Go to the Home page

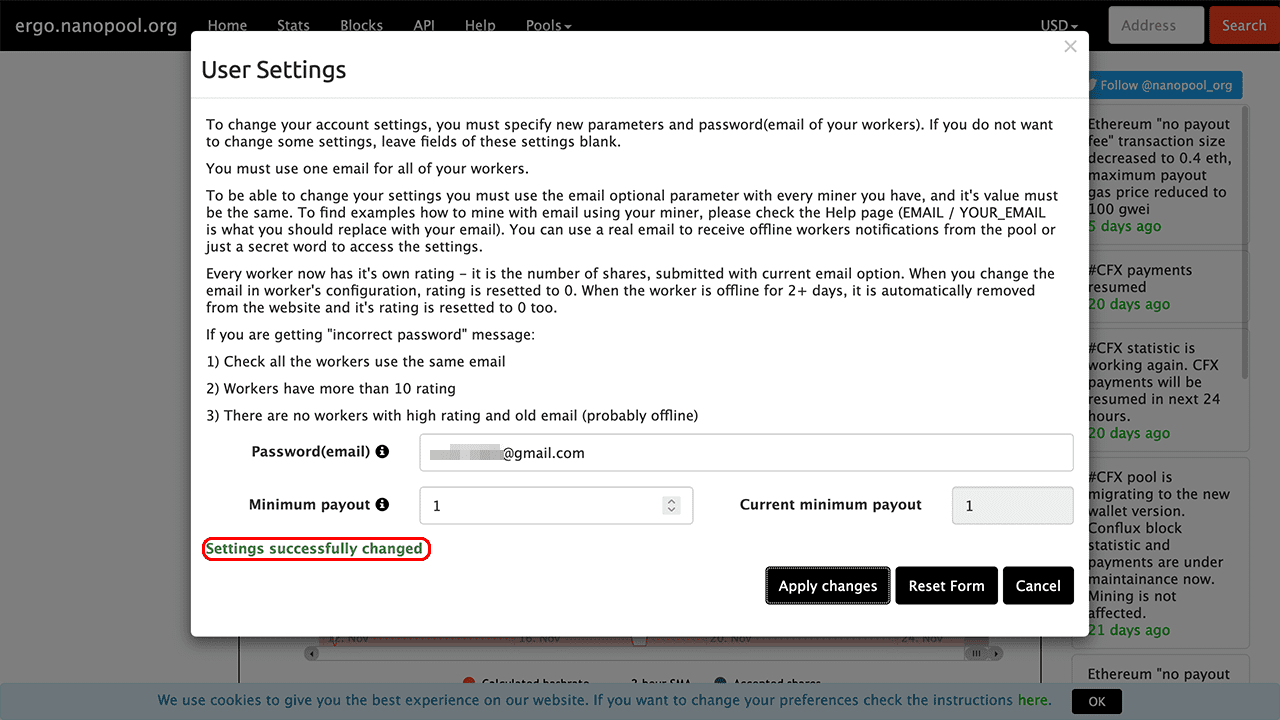coord(227,26)
